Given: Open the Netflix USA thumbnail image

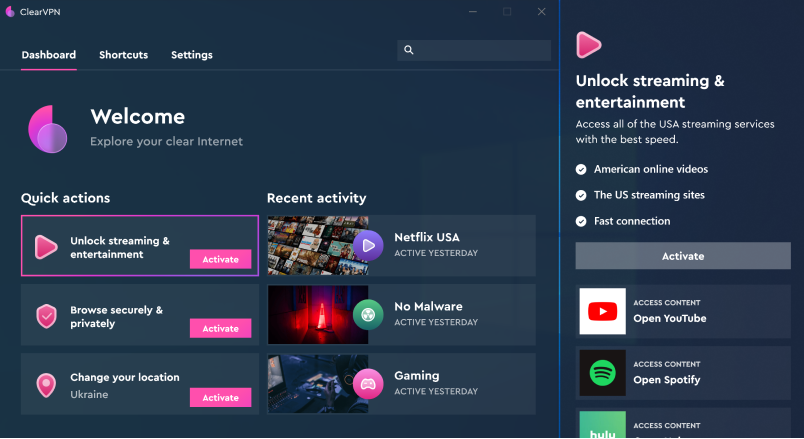Looking at the screenshot, I should pos(310,245).
